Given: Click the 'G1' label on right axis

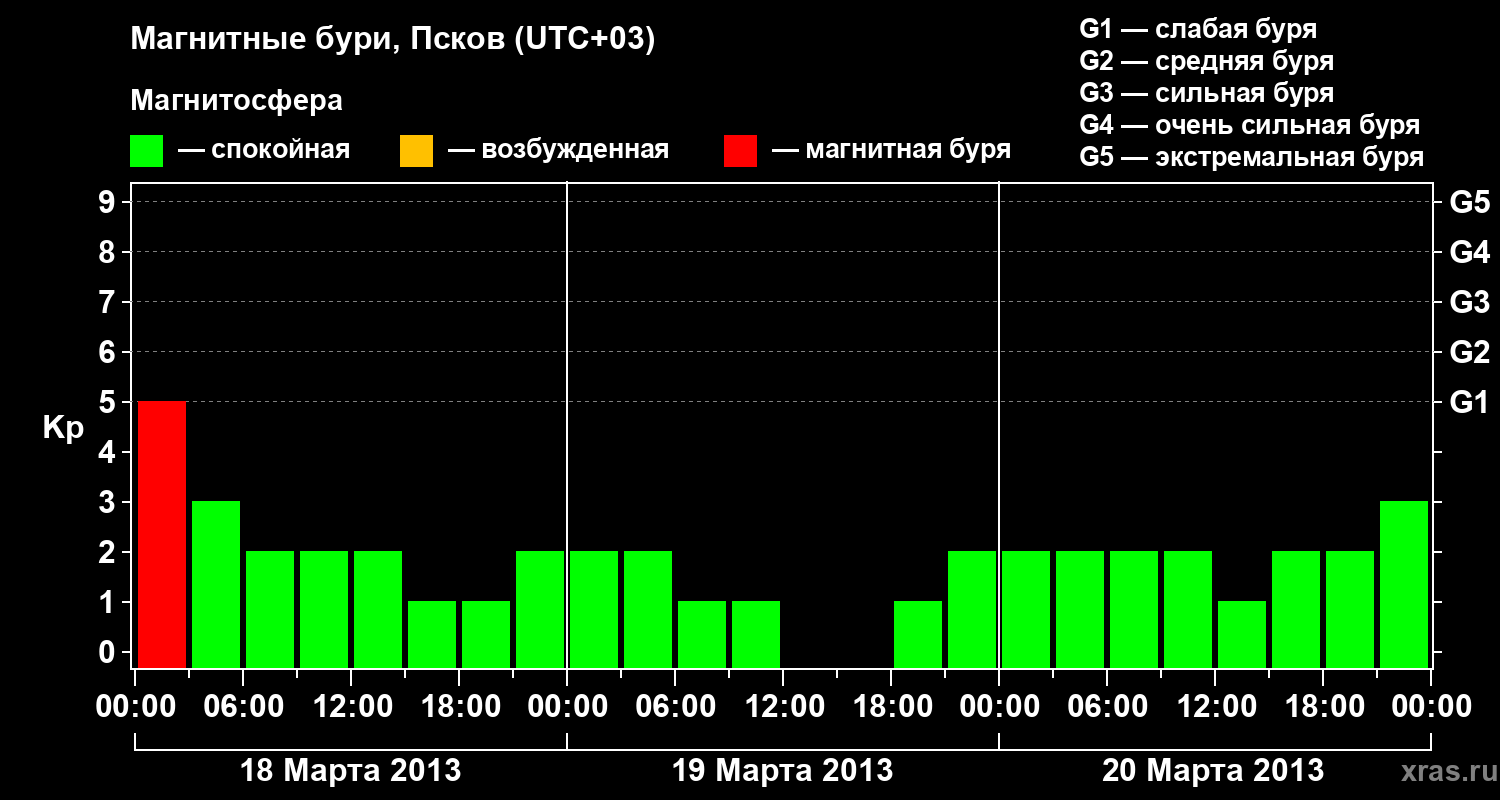Looking at the screenshot, I should point(1469,403).
